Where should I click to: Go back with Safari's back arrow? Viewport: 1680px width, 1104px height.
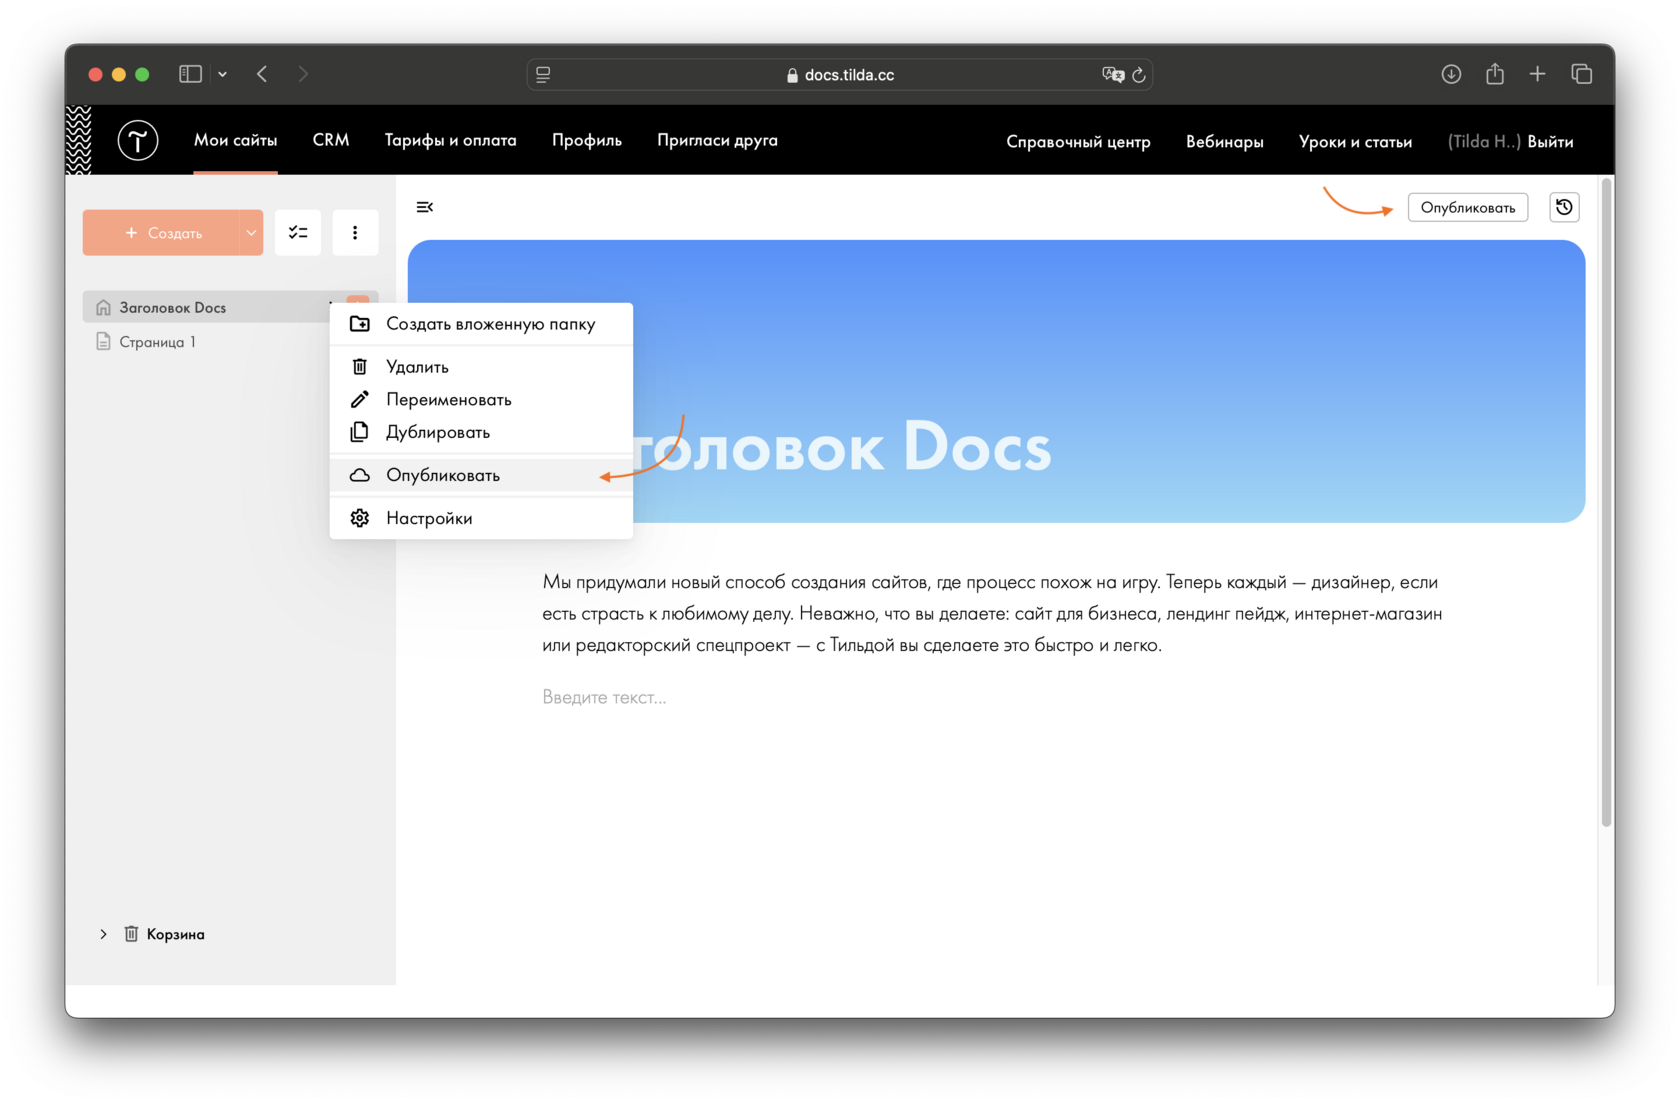262,74
